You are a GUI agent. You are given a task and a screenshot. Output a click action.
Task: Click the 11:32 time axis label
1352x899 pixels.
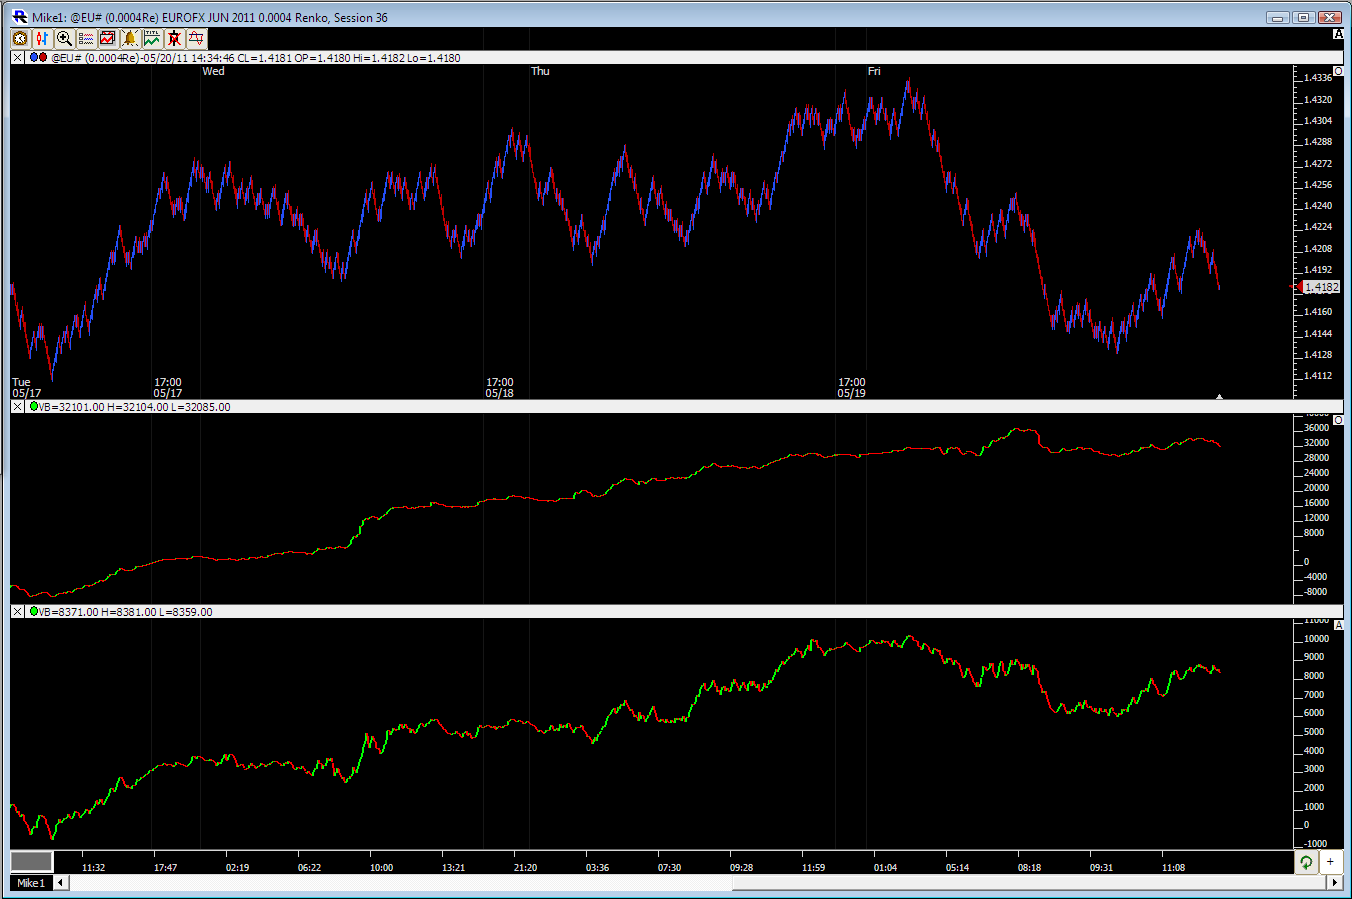(x=93, y=868)
